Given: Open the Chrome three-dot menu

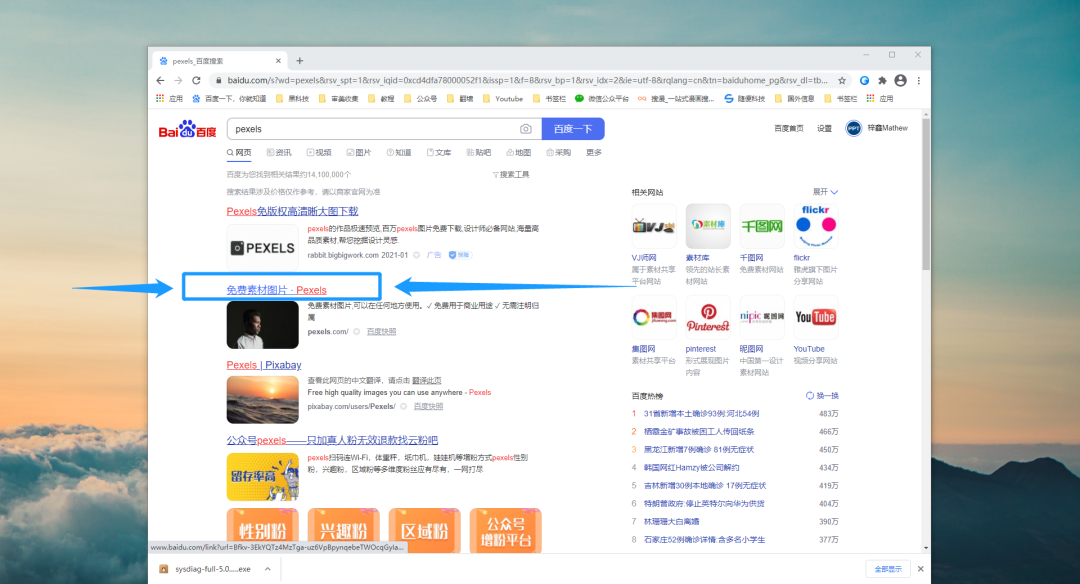Looking at the screenshot, I should [919, 81].
